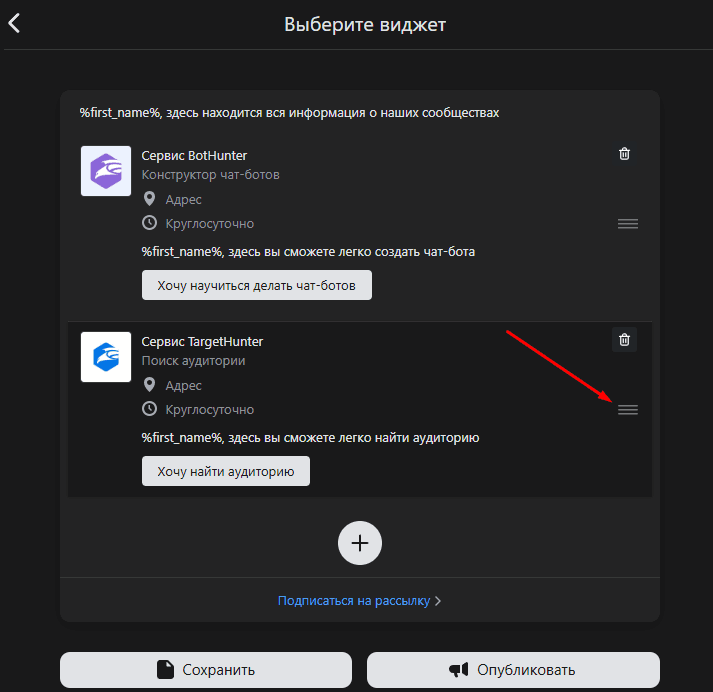713x692 pixels.
Task: Add a new card with plus button
Action: pyautogui.click(x=360, y=543)
